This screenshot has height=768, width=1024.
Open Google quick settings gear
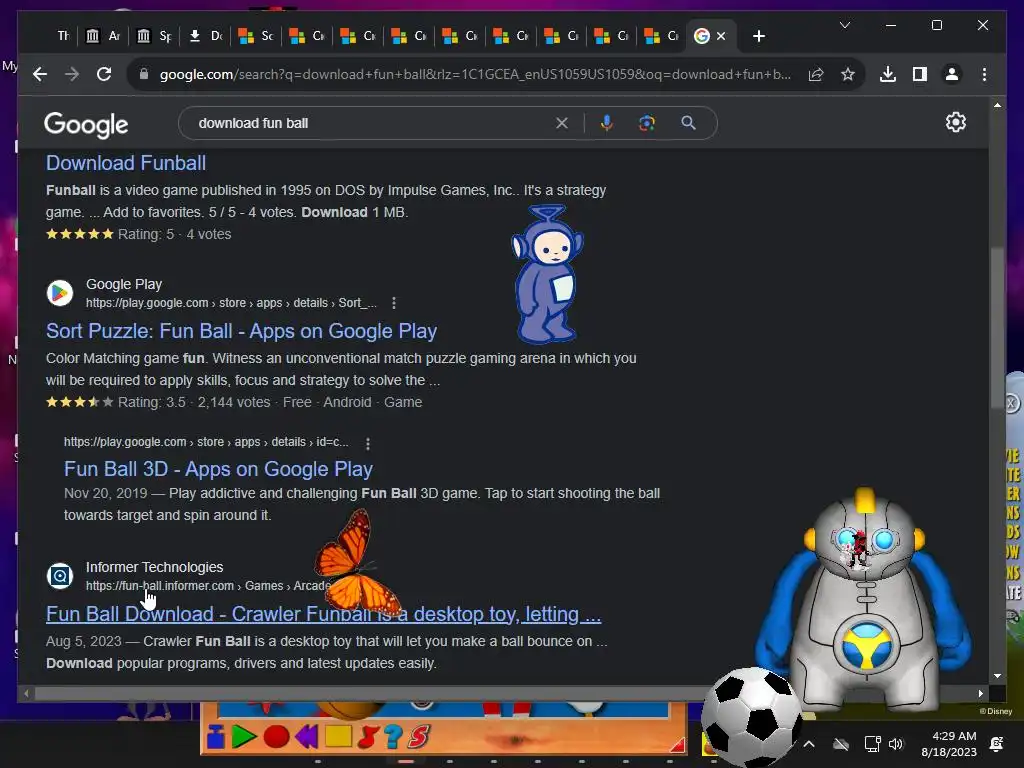pyautogui.click(x=955, y=122)
